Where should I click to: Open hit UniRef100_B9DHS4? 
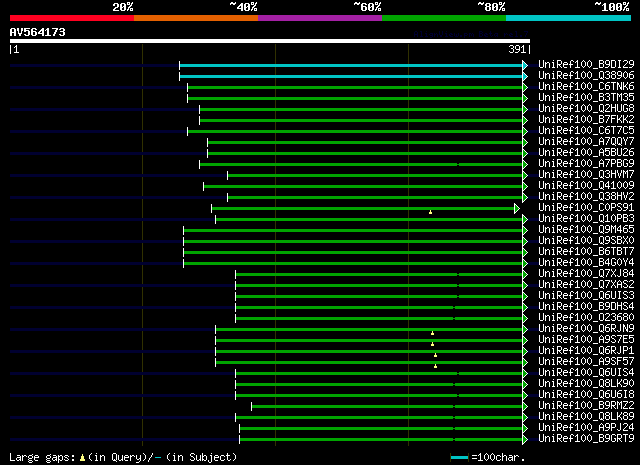586,307
